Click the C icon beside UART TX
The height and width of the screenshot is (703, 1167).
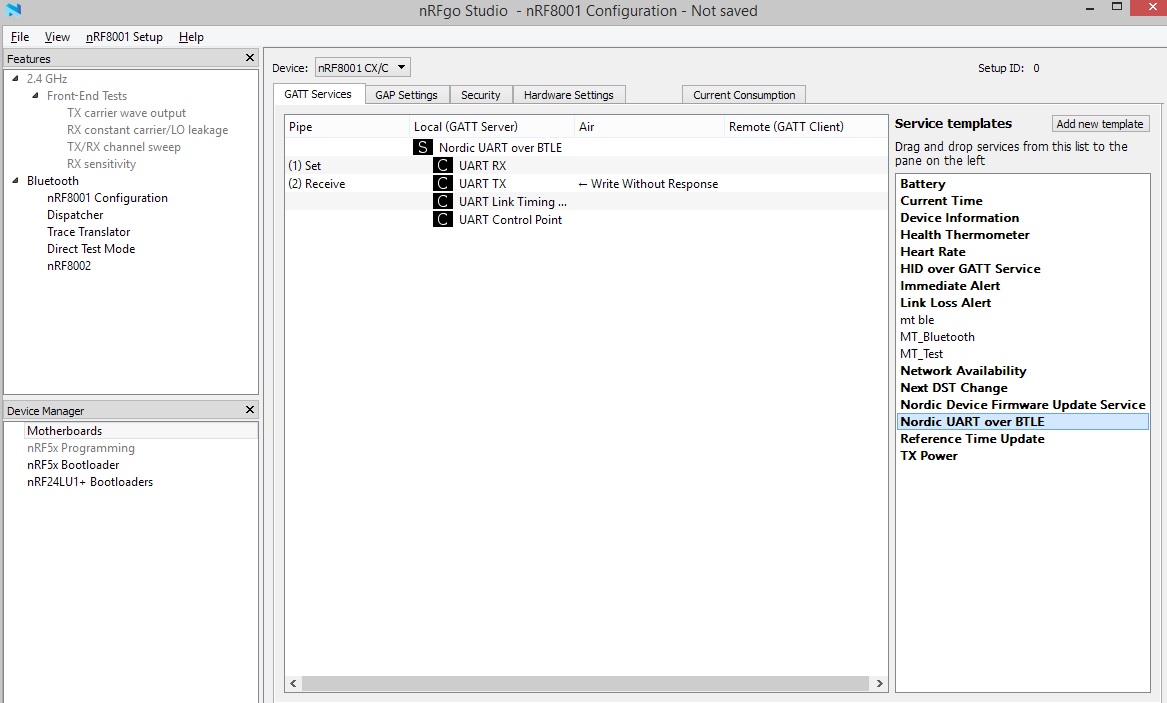443,183
